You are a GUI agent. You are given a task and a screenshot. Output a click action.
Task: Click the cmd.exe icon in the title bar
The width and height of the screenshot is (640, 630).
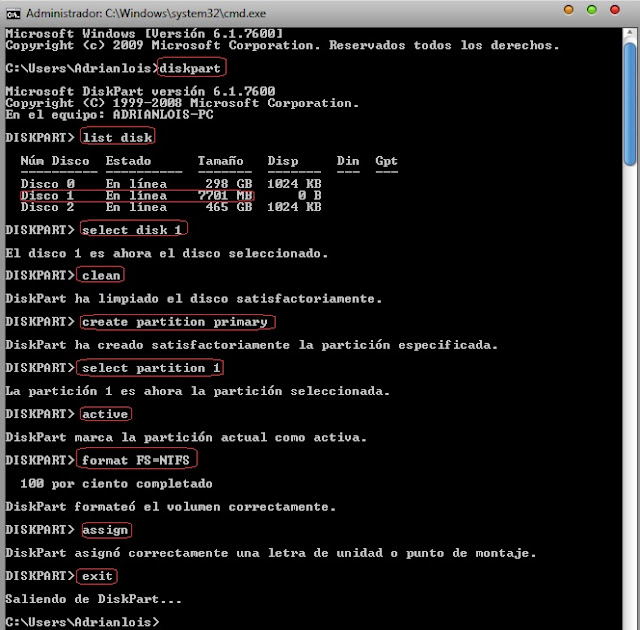tap(13, 14)
